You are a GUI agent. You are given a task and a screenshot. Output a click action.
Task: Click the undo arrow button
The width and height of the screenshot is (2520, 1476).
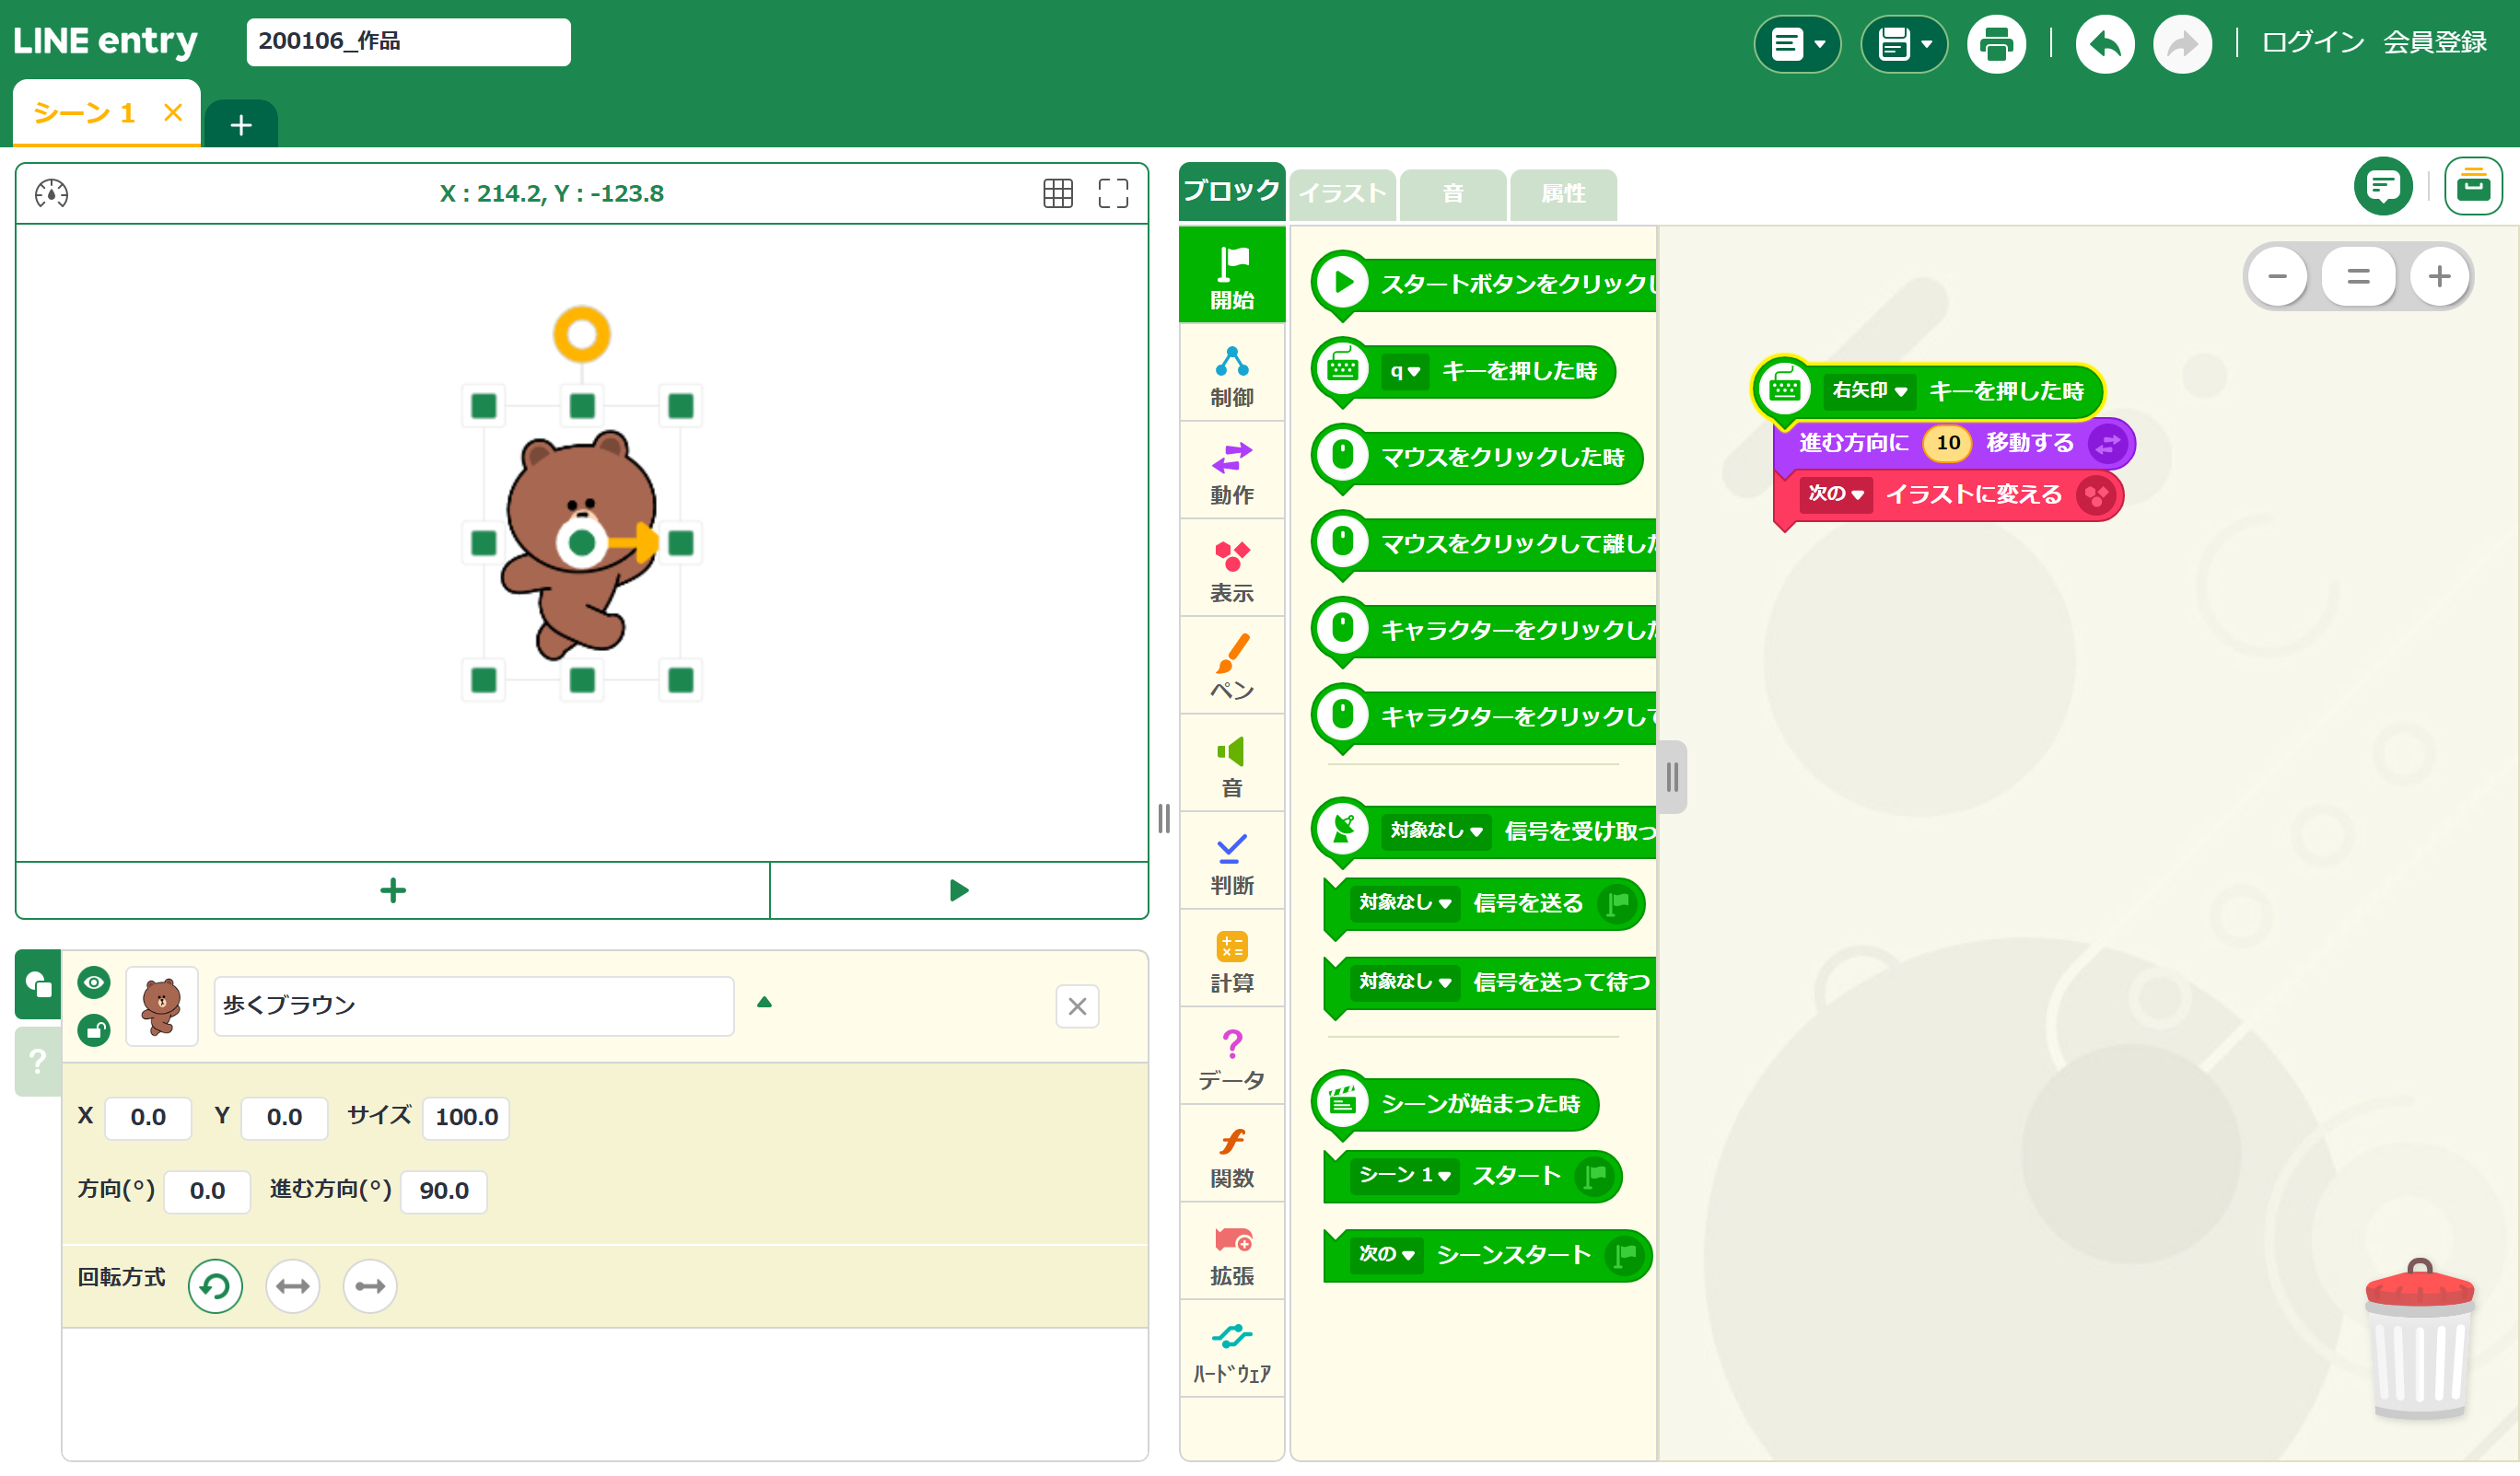tap(2104, 43)
